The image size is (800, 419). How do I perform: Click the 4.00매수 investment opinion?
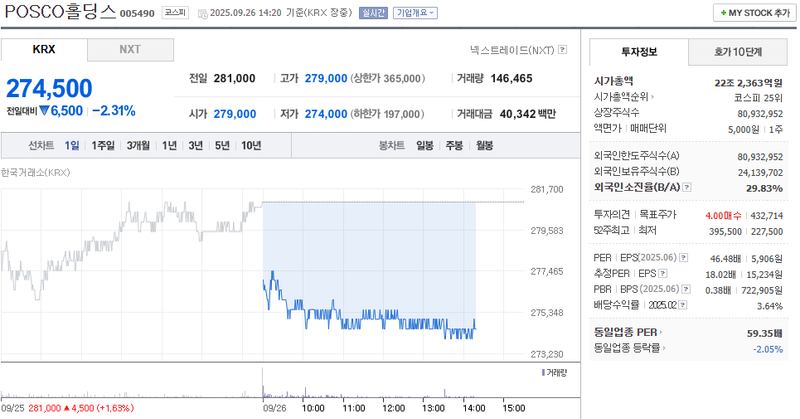pos(723,216)
